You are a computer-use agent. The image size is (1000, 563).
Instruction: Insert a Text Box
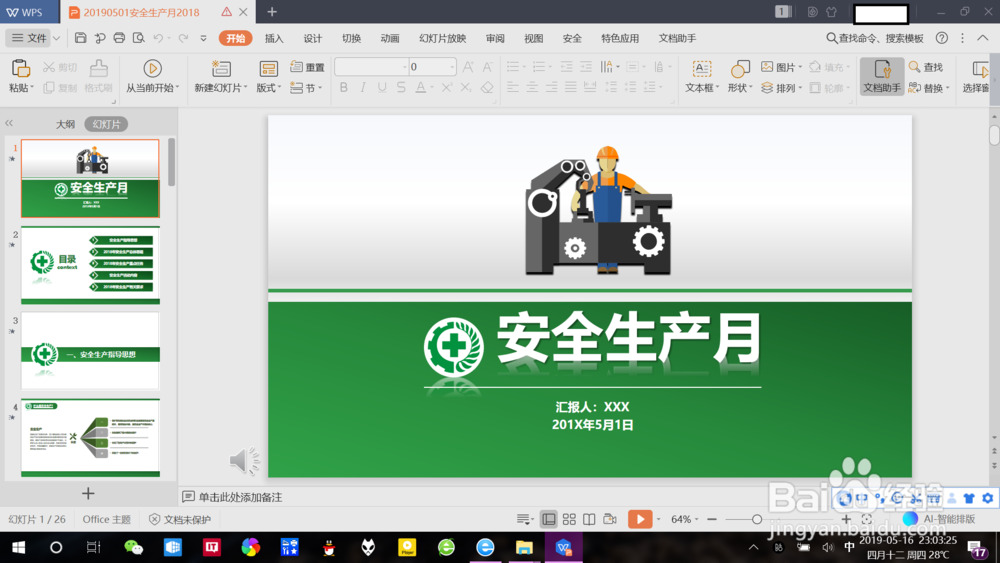[x=702, y=76]
